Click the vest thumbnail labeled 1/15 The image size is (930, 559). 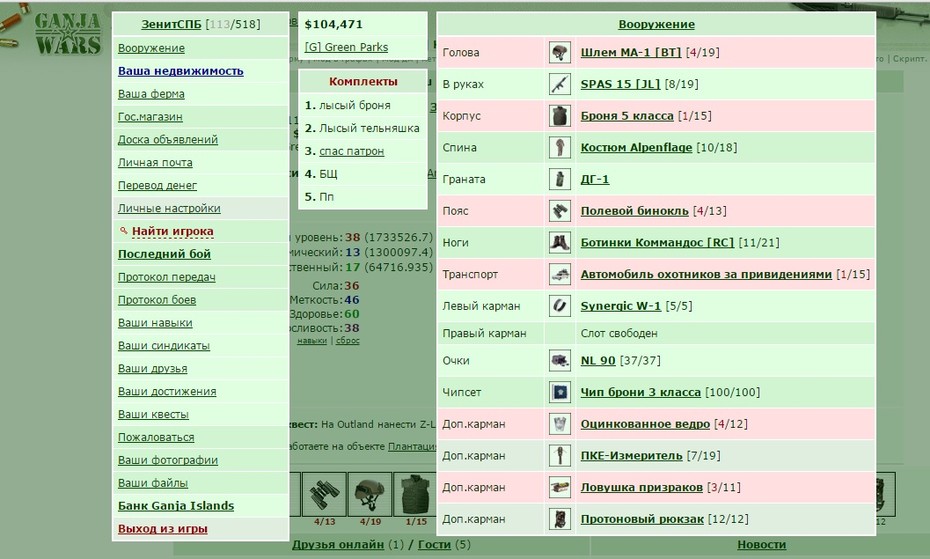point(415,495)
